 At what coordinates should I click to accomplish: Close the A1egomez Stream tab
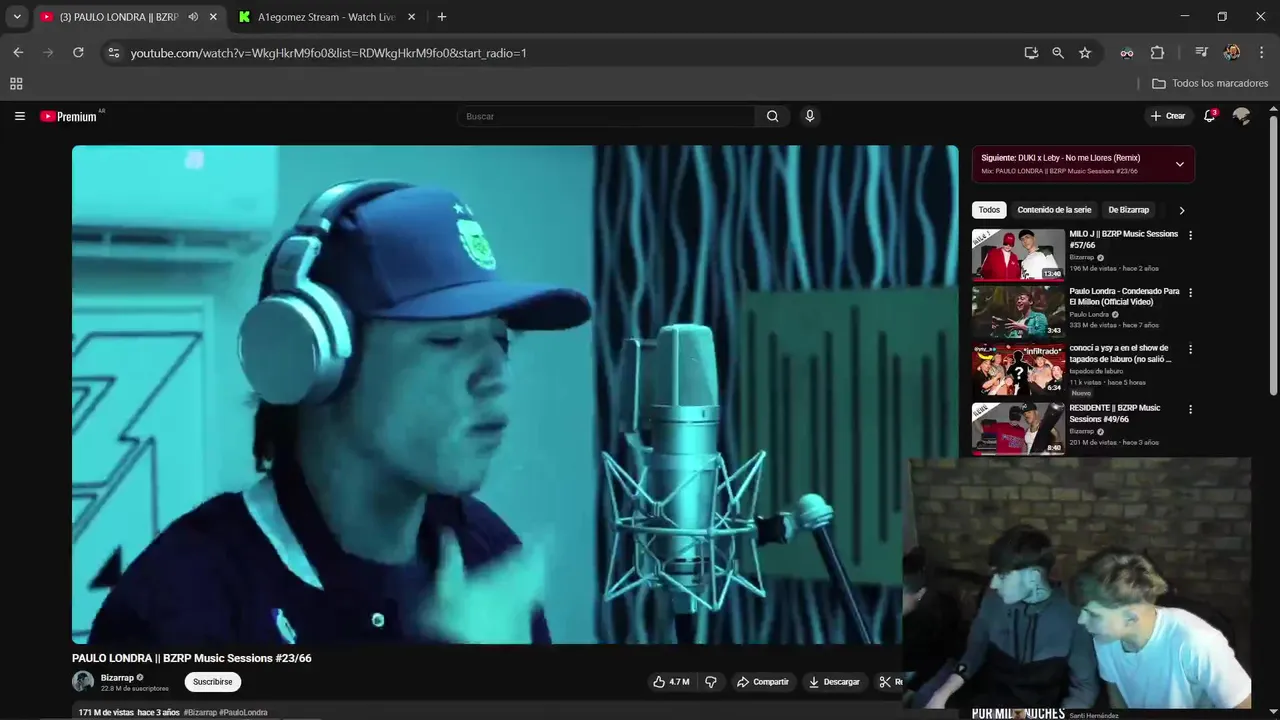[411, 17]
